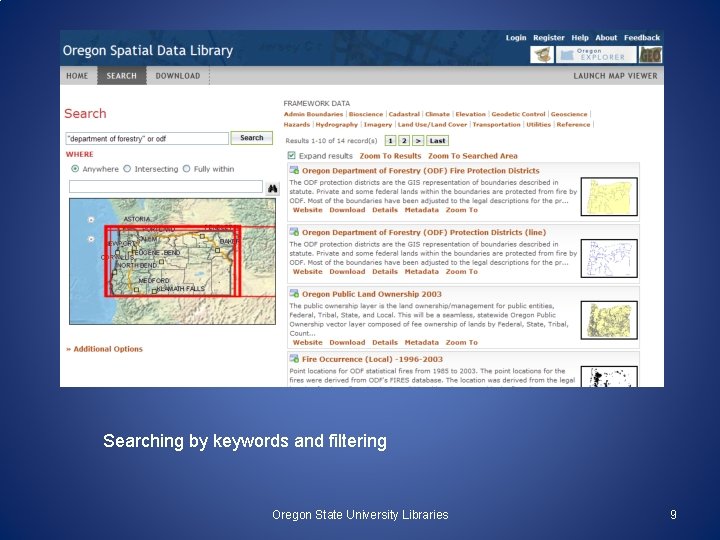Click Protection Districts (line) map thumbnail

click(x=609, y=259)
